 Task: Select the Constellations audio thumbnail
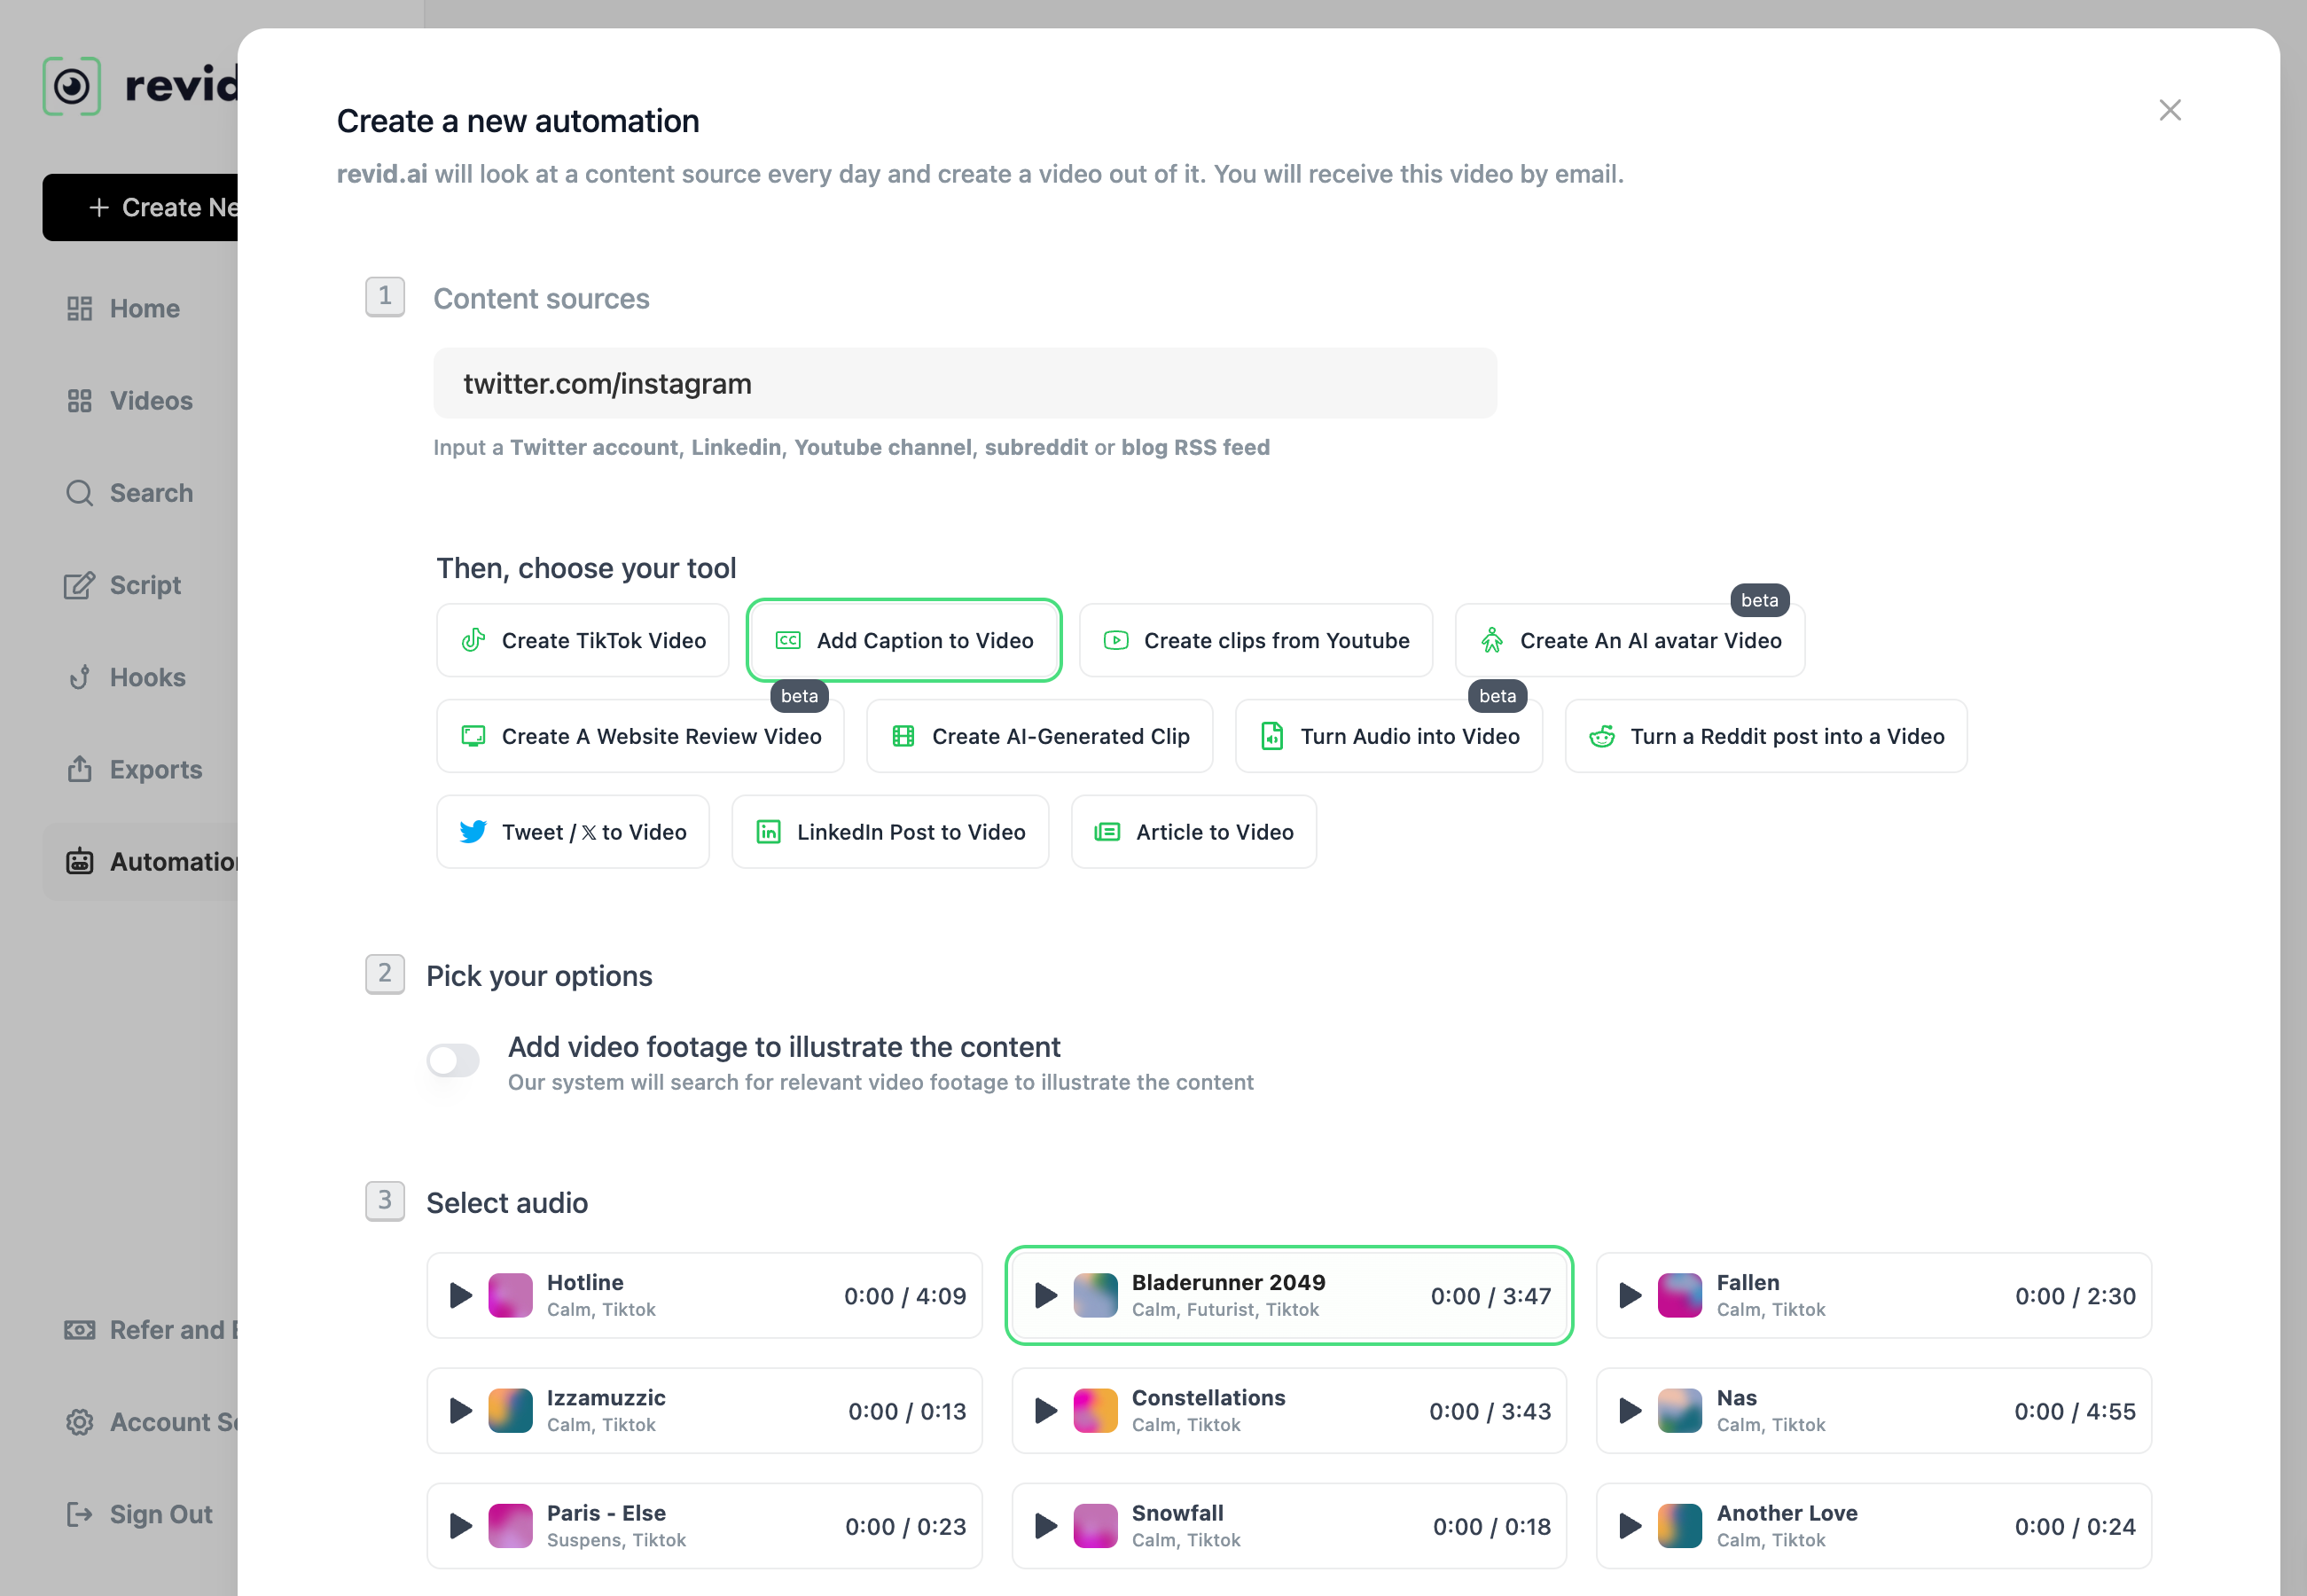(x=1095, y=1411)
